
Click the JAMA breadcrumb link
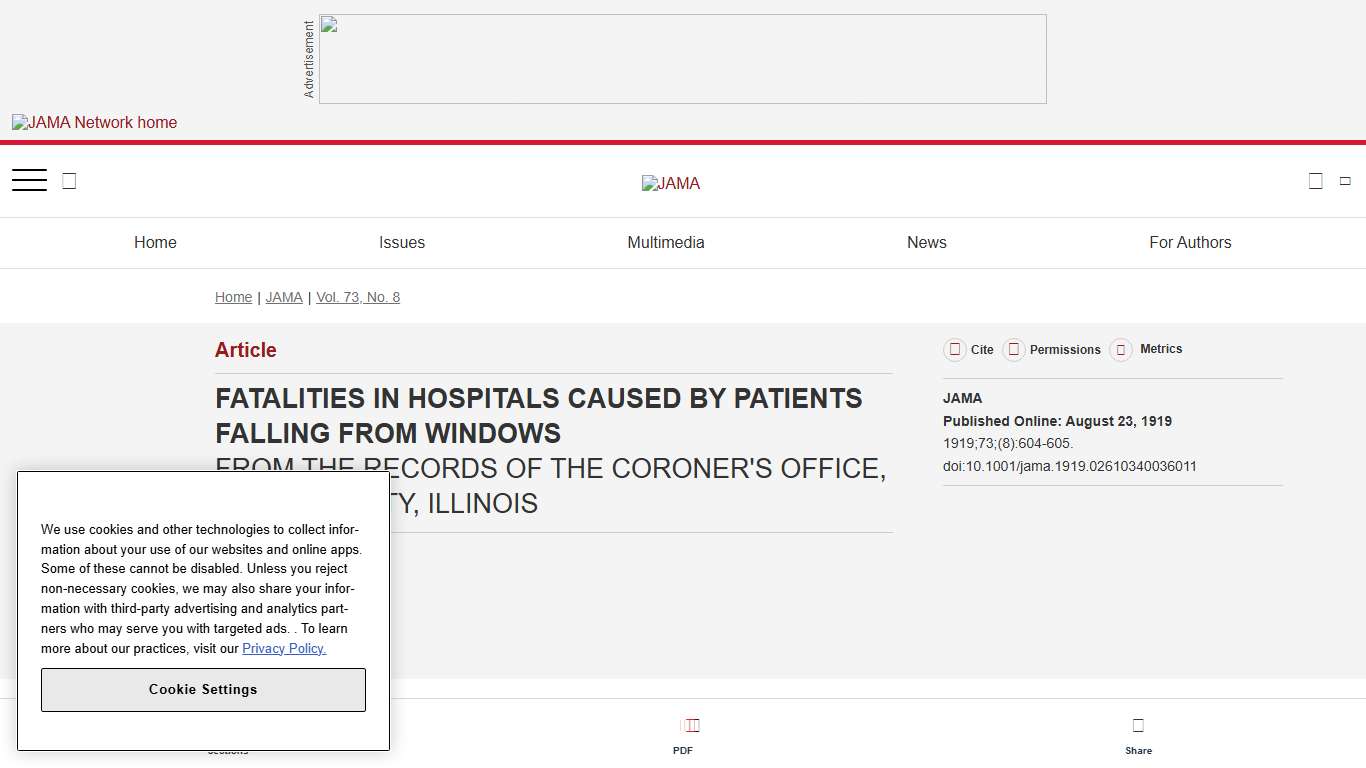(x=284, y=297)
